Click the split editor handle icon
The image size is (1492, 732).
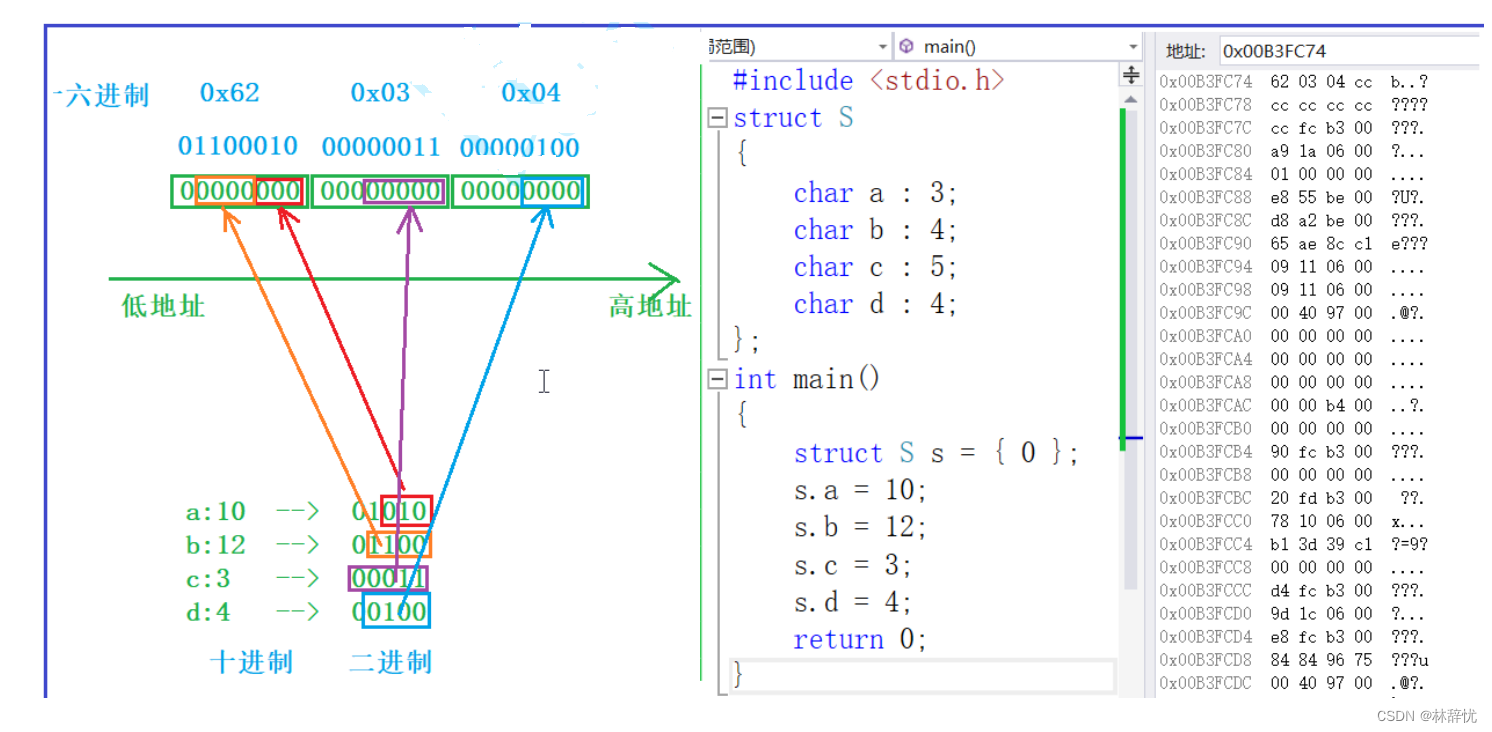(x=1131, y=76)
